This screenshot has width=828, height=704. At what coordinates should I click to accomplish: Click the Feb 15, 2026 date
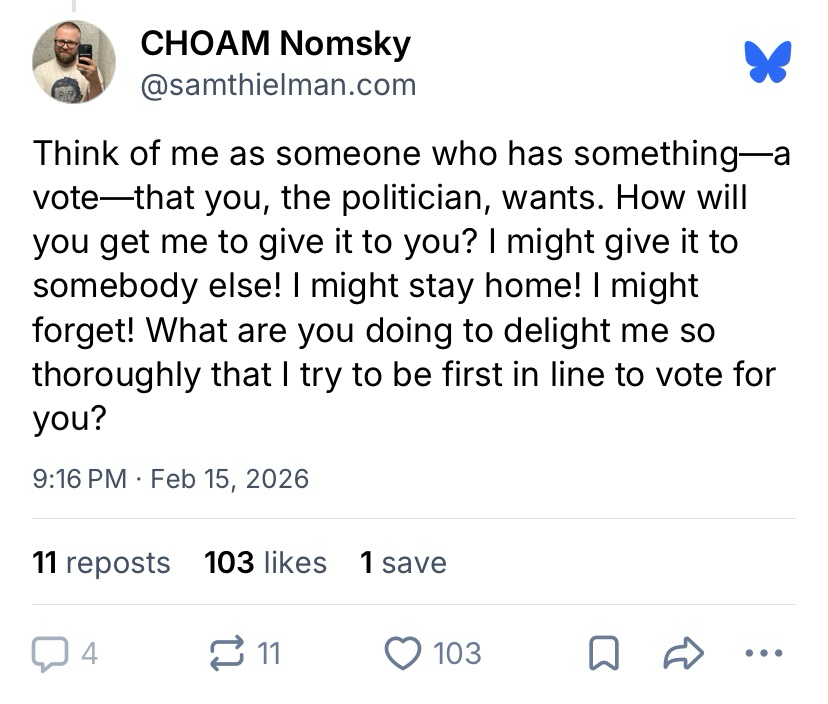229,478
